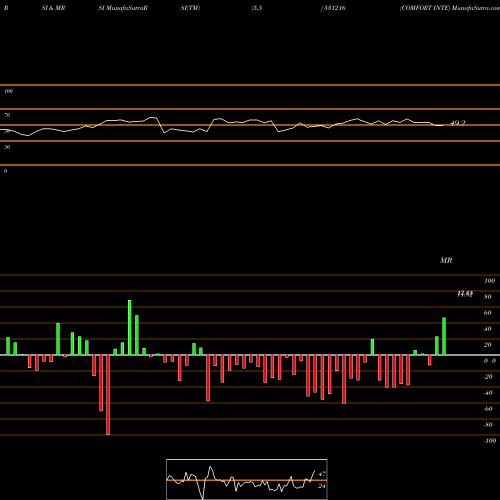Click the 80 axis label on histogram
This screenshot has width=500, height=500.
[x=488, y=297]
